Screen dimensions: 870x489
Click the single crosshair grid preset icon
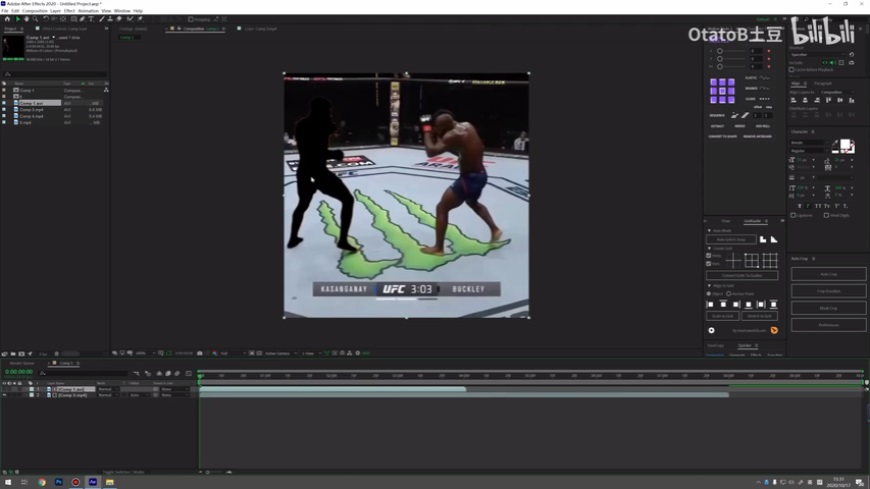pos(733,260)
